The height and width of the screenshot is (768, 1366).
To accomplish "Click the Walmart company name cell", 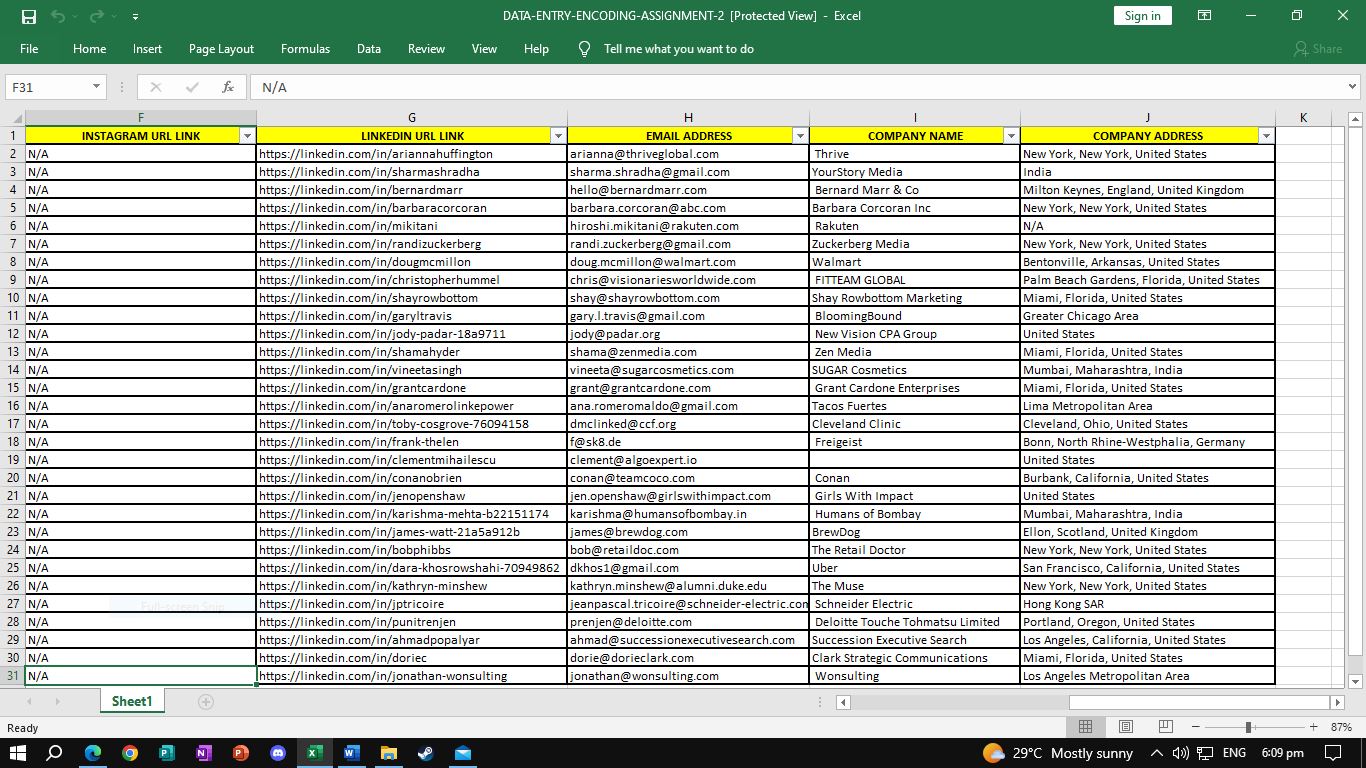I will (x=915, y=262).
